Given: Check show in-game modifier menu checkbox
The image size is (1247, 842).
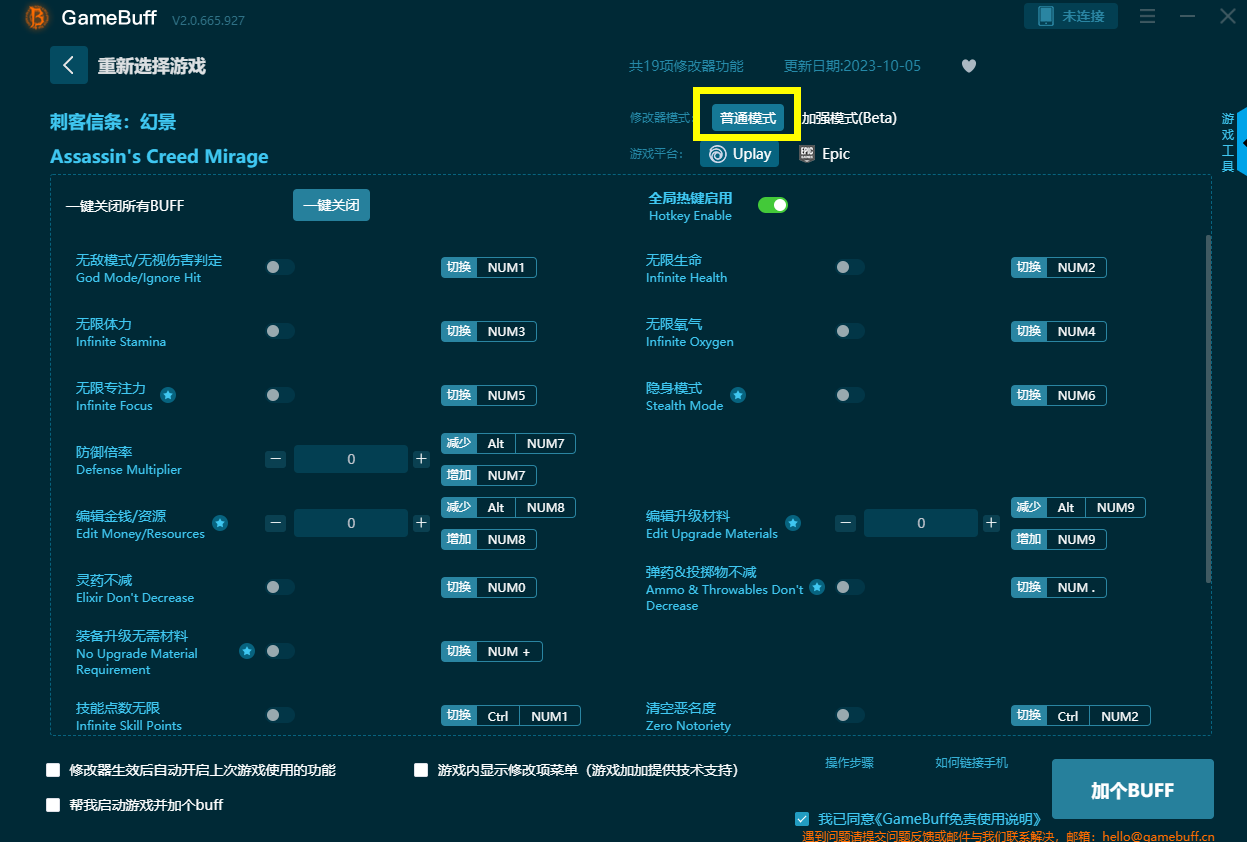Looking at the screenshot, I should [x=421, y=770].
